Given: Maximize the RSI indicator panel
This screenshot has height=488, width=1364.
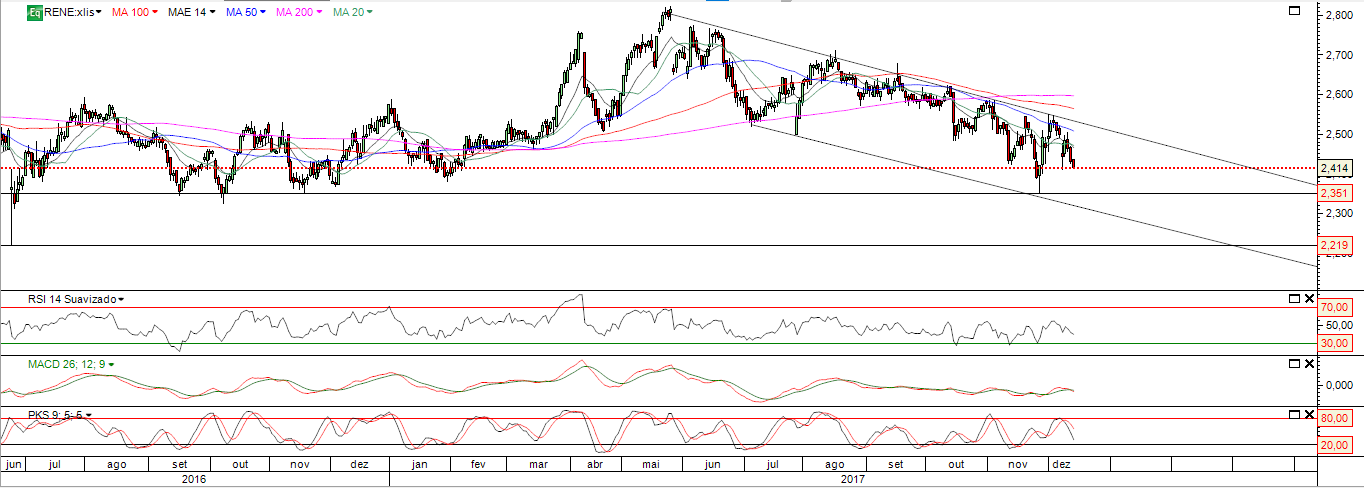Looking at the screenshot, I should click(x=1293, y=299).
